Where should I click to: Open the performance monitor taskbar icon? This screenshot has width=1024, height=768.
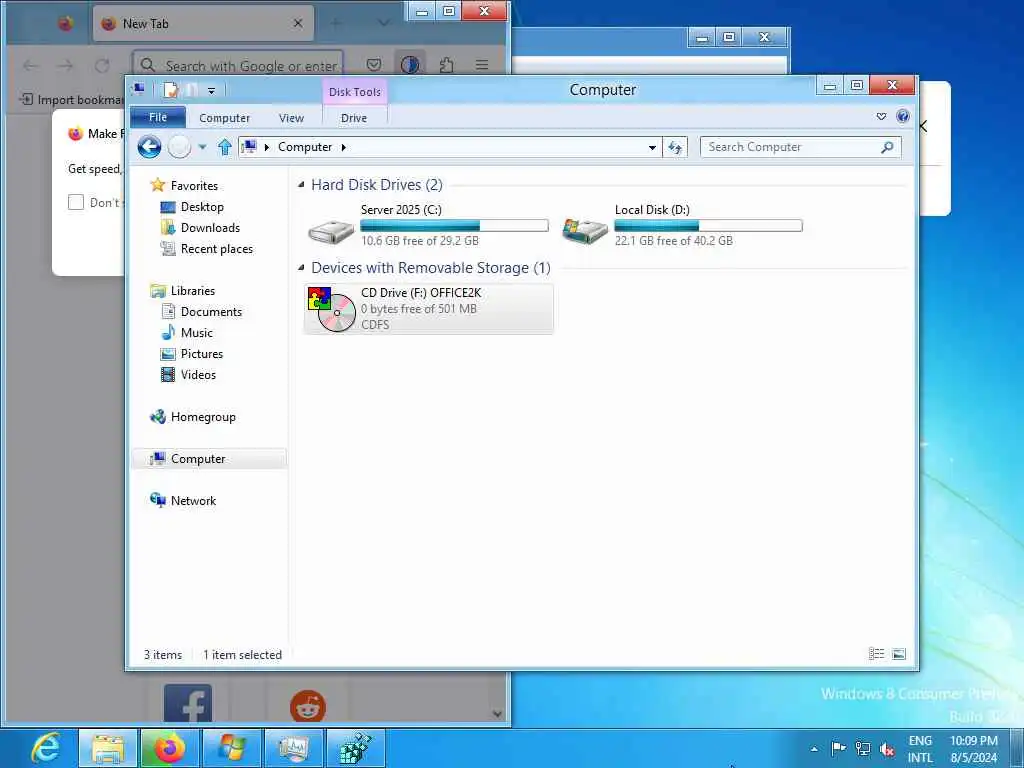tap(294, 748)
